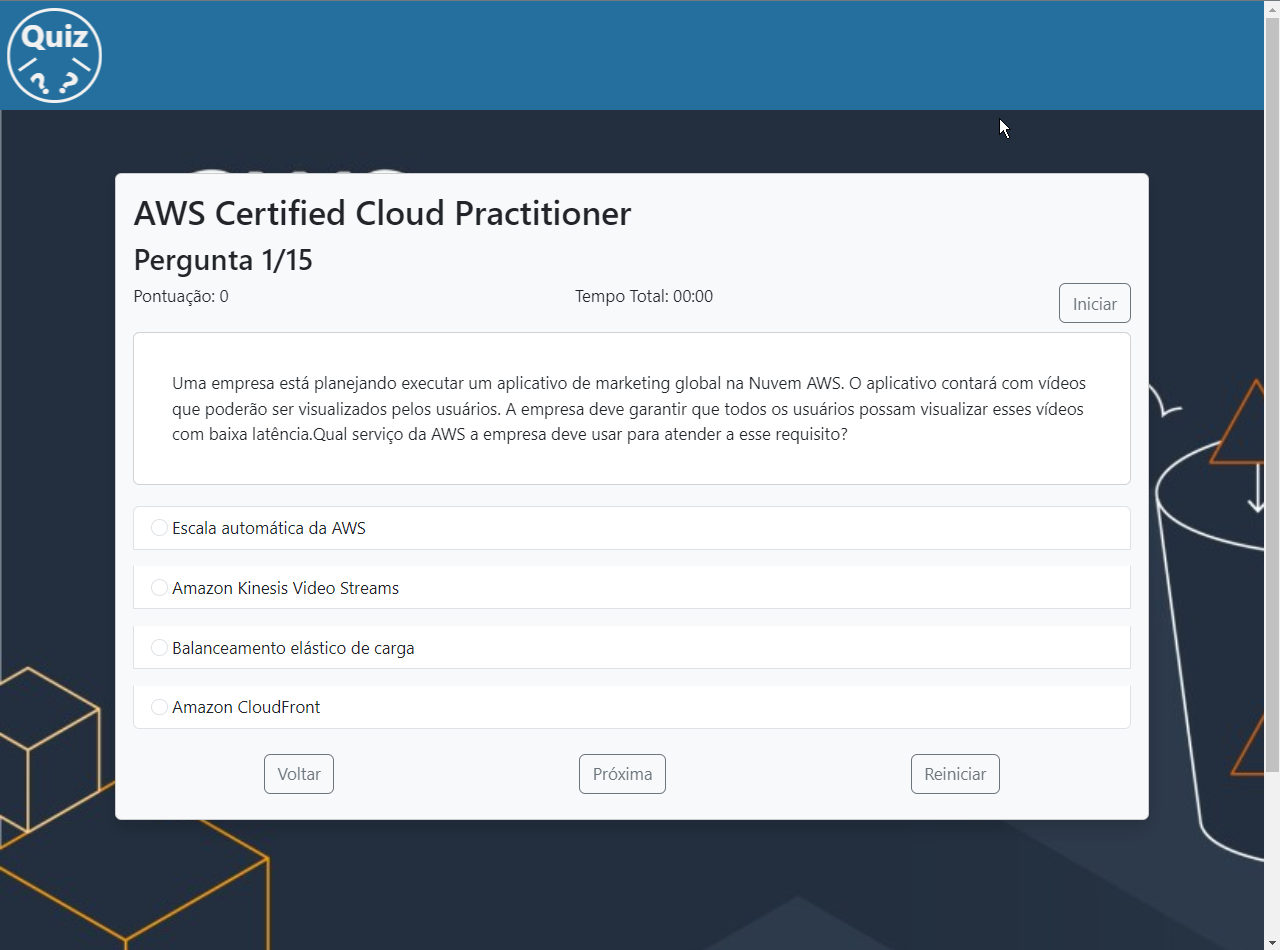Image resolution: width=1280 pixels, height=950 pixels.
Task: Click the Balanceamento elástico de carga answer label
Action: click(293, 648)
